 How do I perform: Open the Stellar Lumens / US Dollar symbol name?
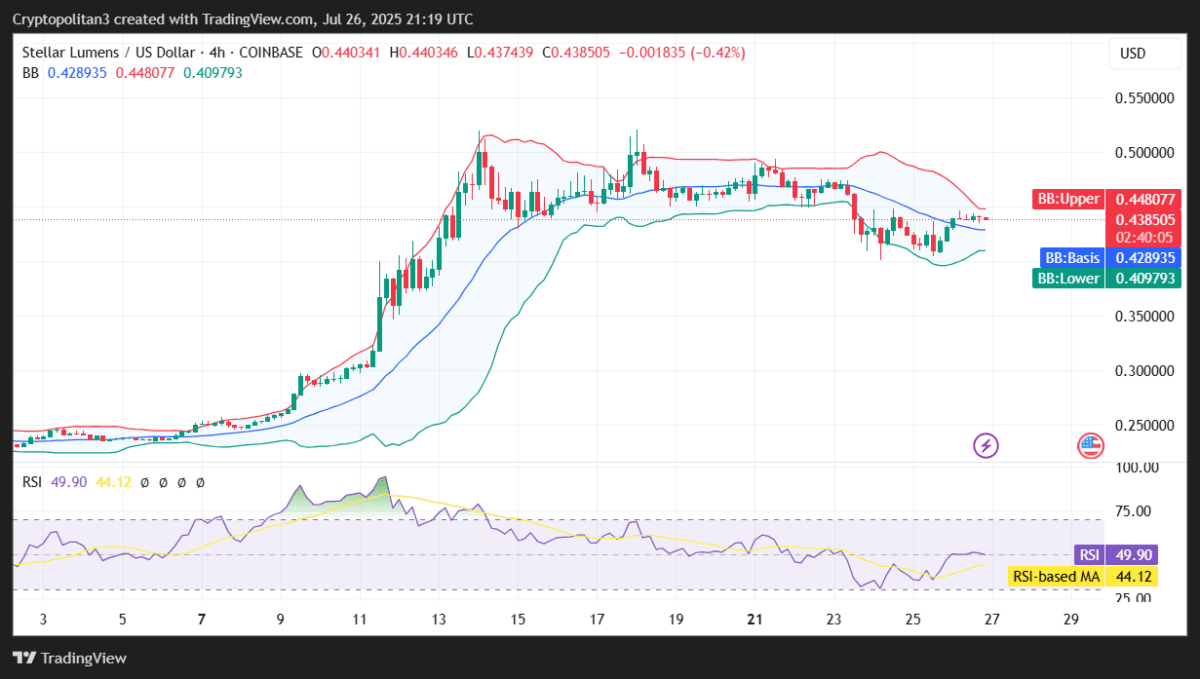[x=110, y=53]
